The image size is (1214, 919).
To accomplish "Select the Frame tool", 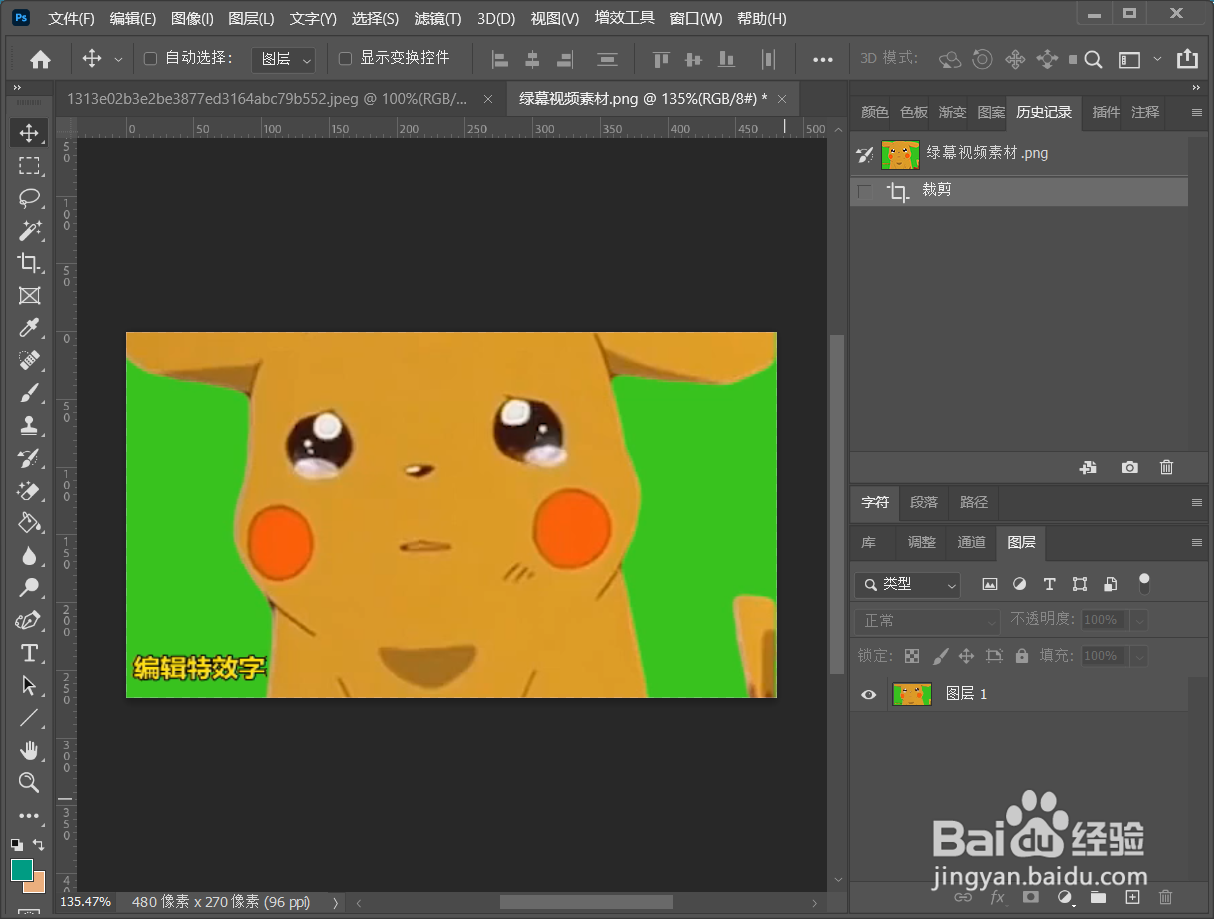I will (x=29, y=295).
